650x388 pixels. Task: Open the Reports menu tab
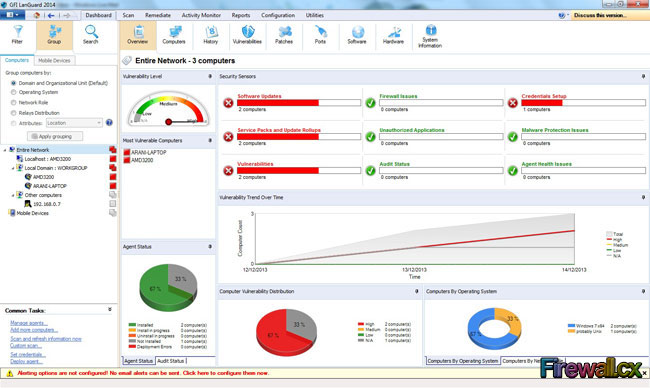point(241,15)
